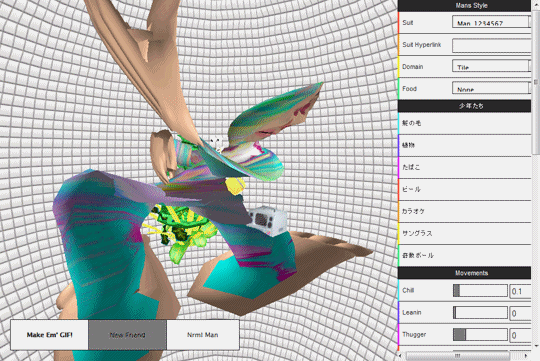This screenshot has height=361, width=540.
Task: Click the horizontal scrollbar right arrow
Action: (526, 355)
